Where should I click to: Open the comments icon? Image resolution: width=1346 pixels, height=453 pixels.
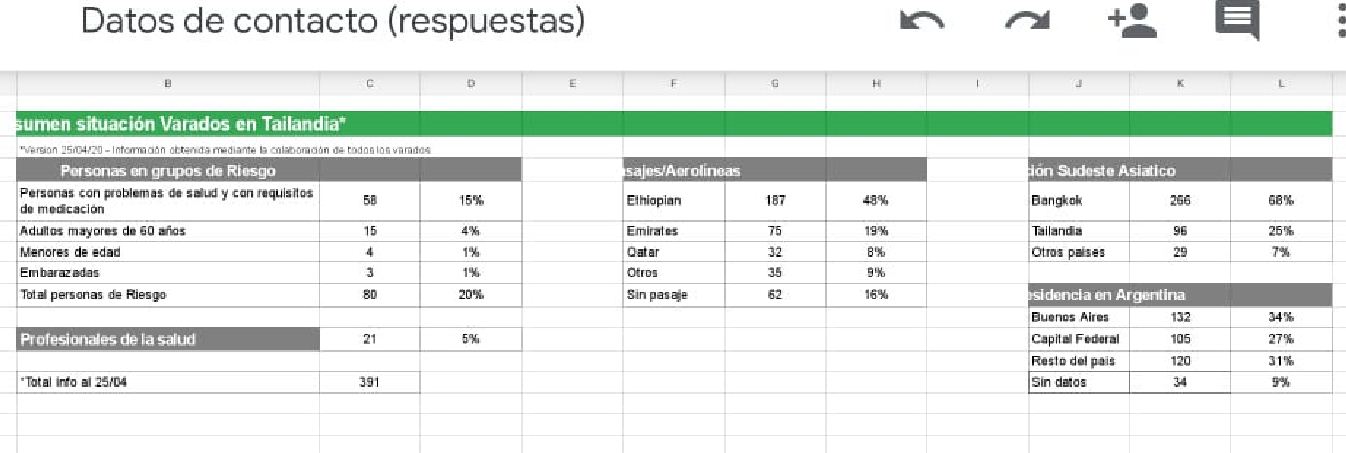click(1236, 21)
